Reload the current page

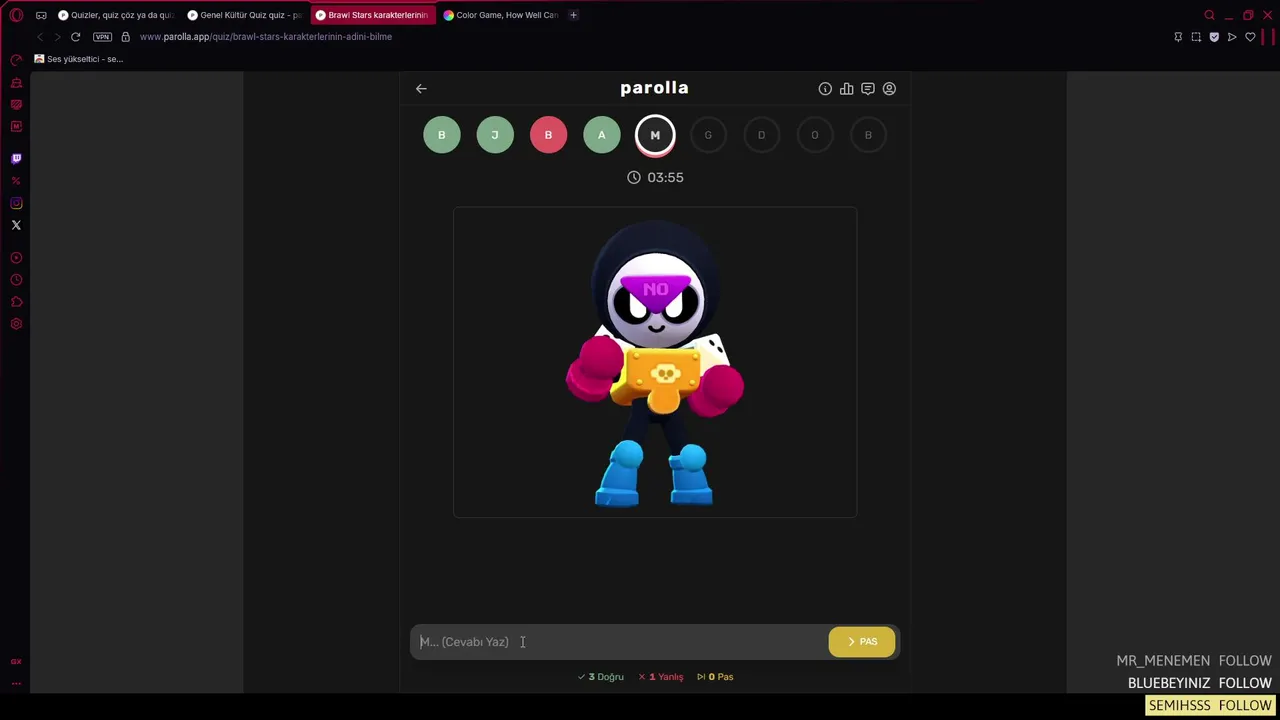(75, 37)
